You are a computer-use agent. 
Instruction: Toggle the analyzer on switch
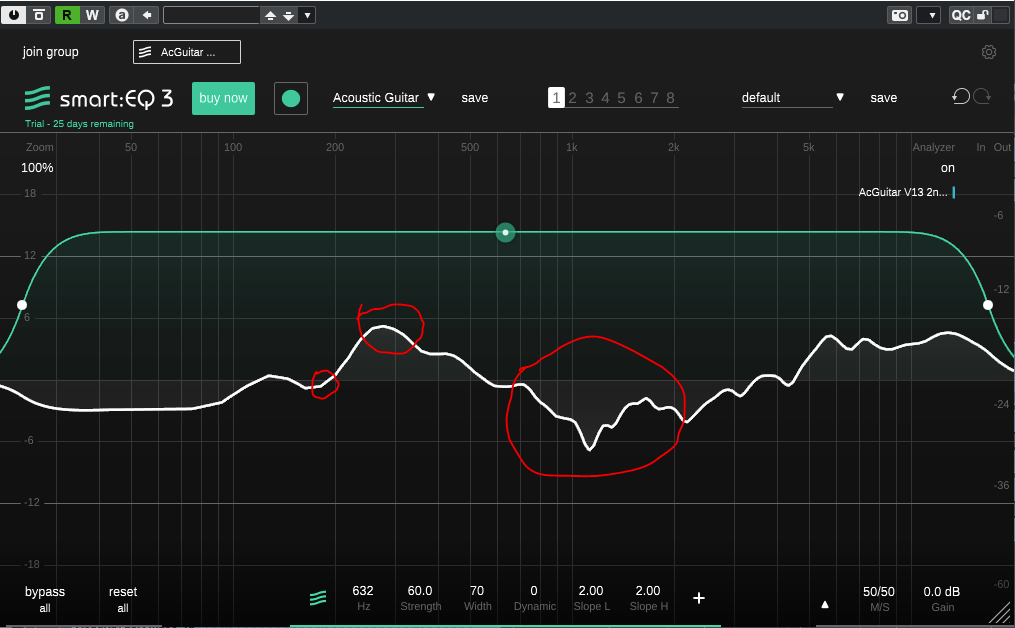tap(947, 168)
